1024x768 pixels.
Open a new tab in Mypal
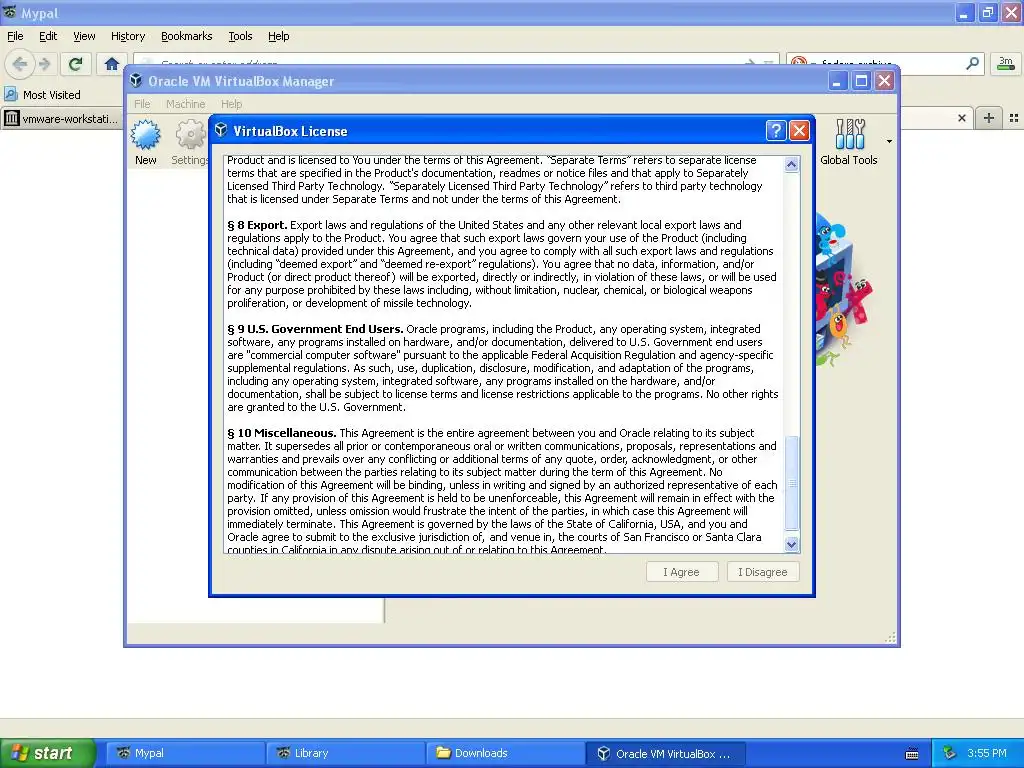click(989, 118)
